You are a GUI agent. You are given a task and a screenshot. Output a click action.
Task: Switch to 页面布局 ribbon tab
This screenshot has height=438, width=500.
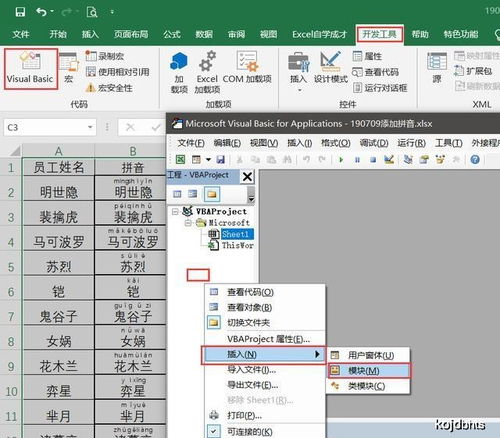click(x=131, y=34)
